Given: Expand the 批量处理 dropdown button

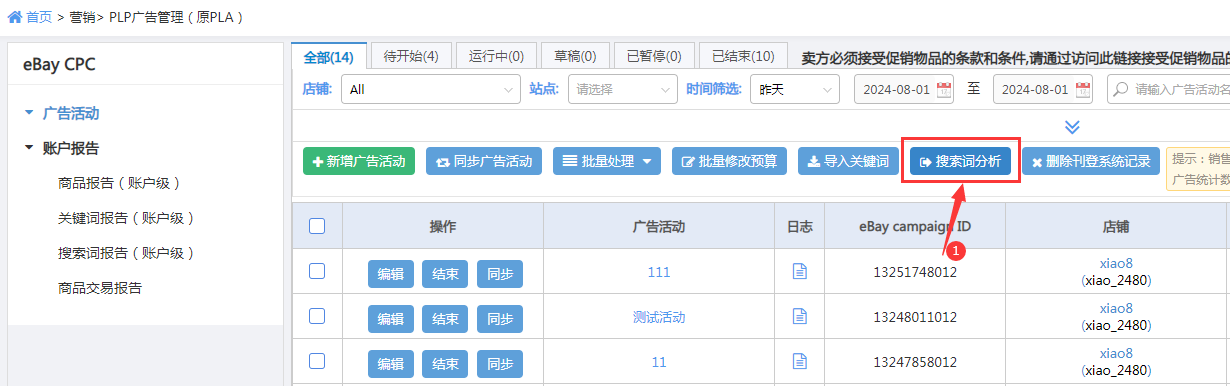Looking at the screenshot, I should (x=607, y=161).
